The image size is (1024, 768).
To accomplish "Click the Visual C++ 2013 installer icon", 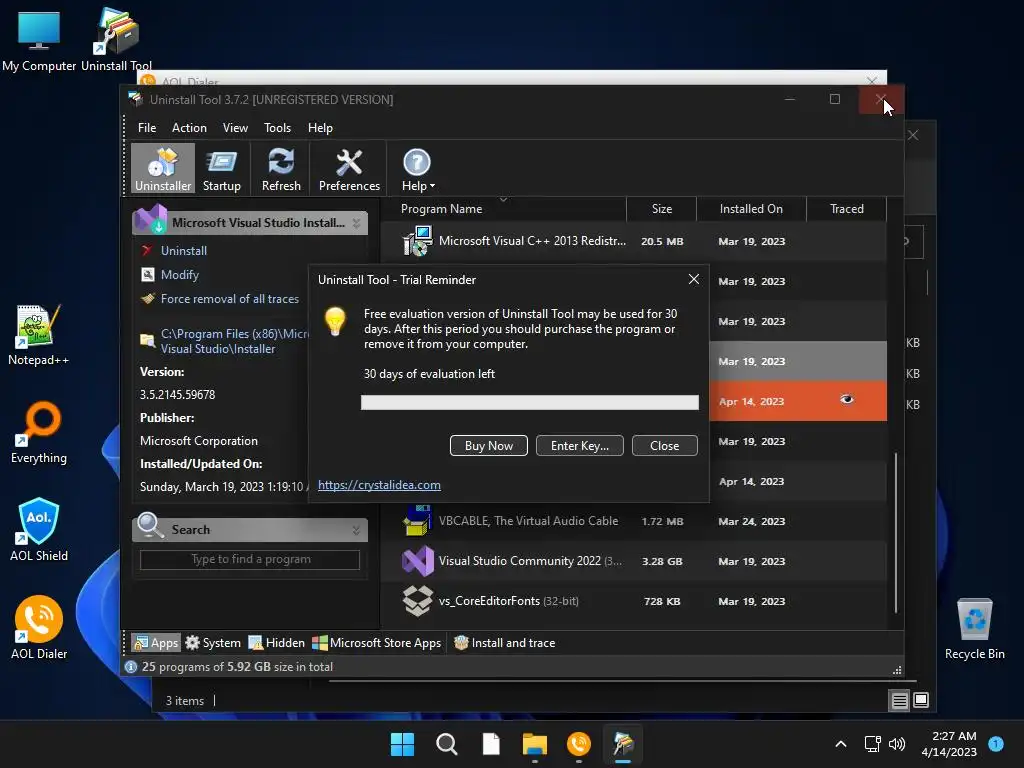I will [417, 241].
